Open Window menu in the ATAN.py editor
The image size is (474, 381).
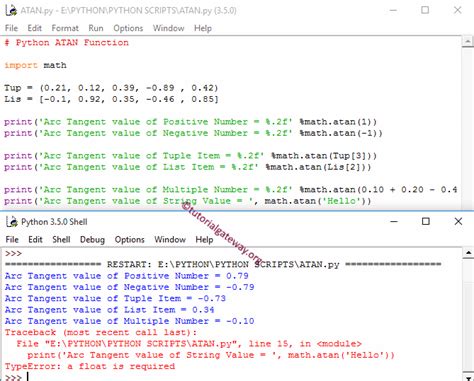click(x=168, y=28)
